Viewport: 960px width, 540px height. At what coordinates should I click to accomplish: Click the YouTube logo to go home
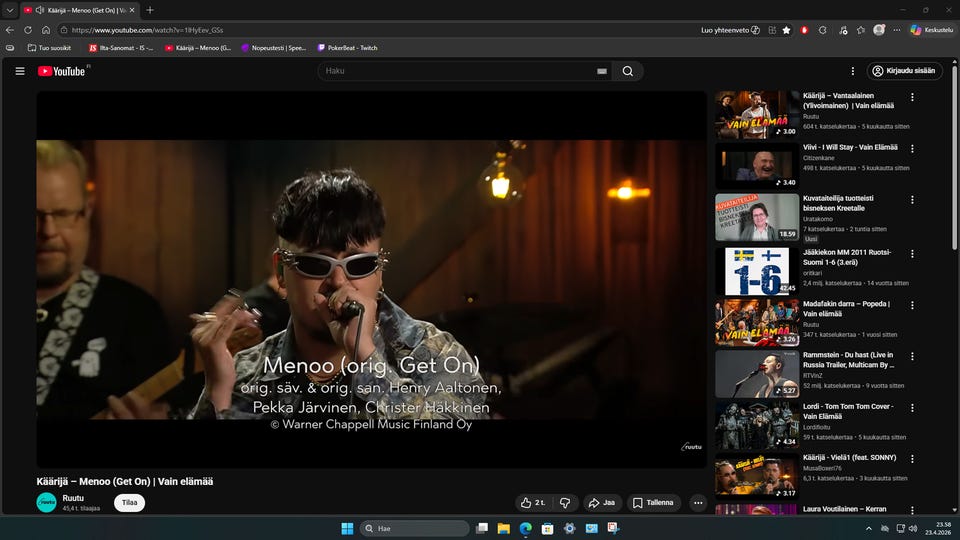62,71
